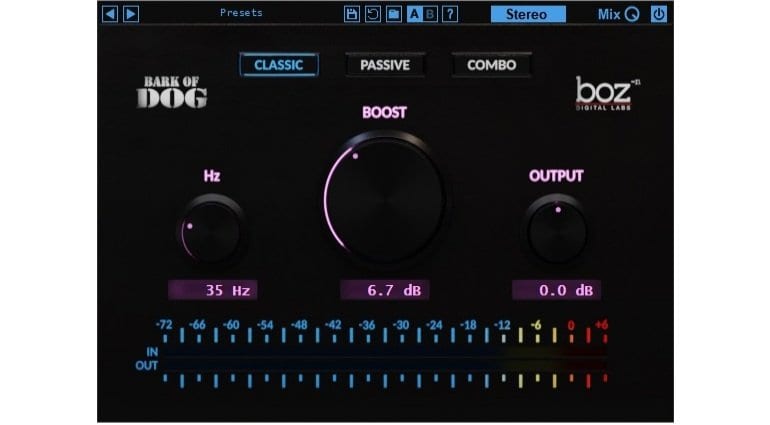Screen dimensions: 770x425
Task: Click the BOOST label text
Action: [385, 113]
